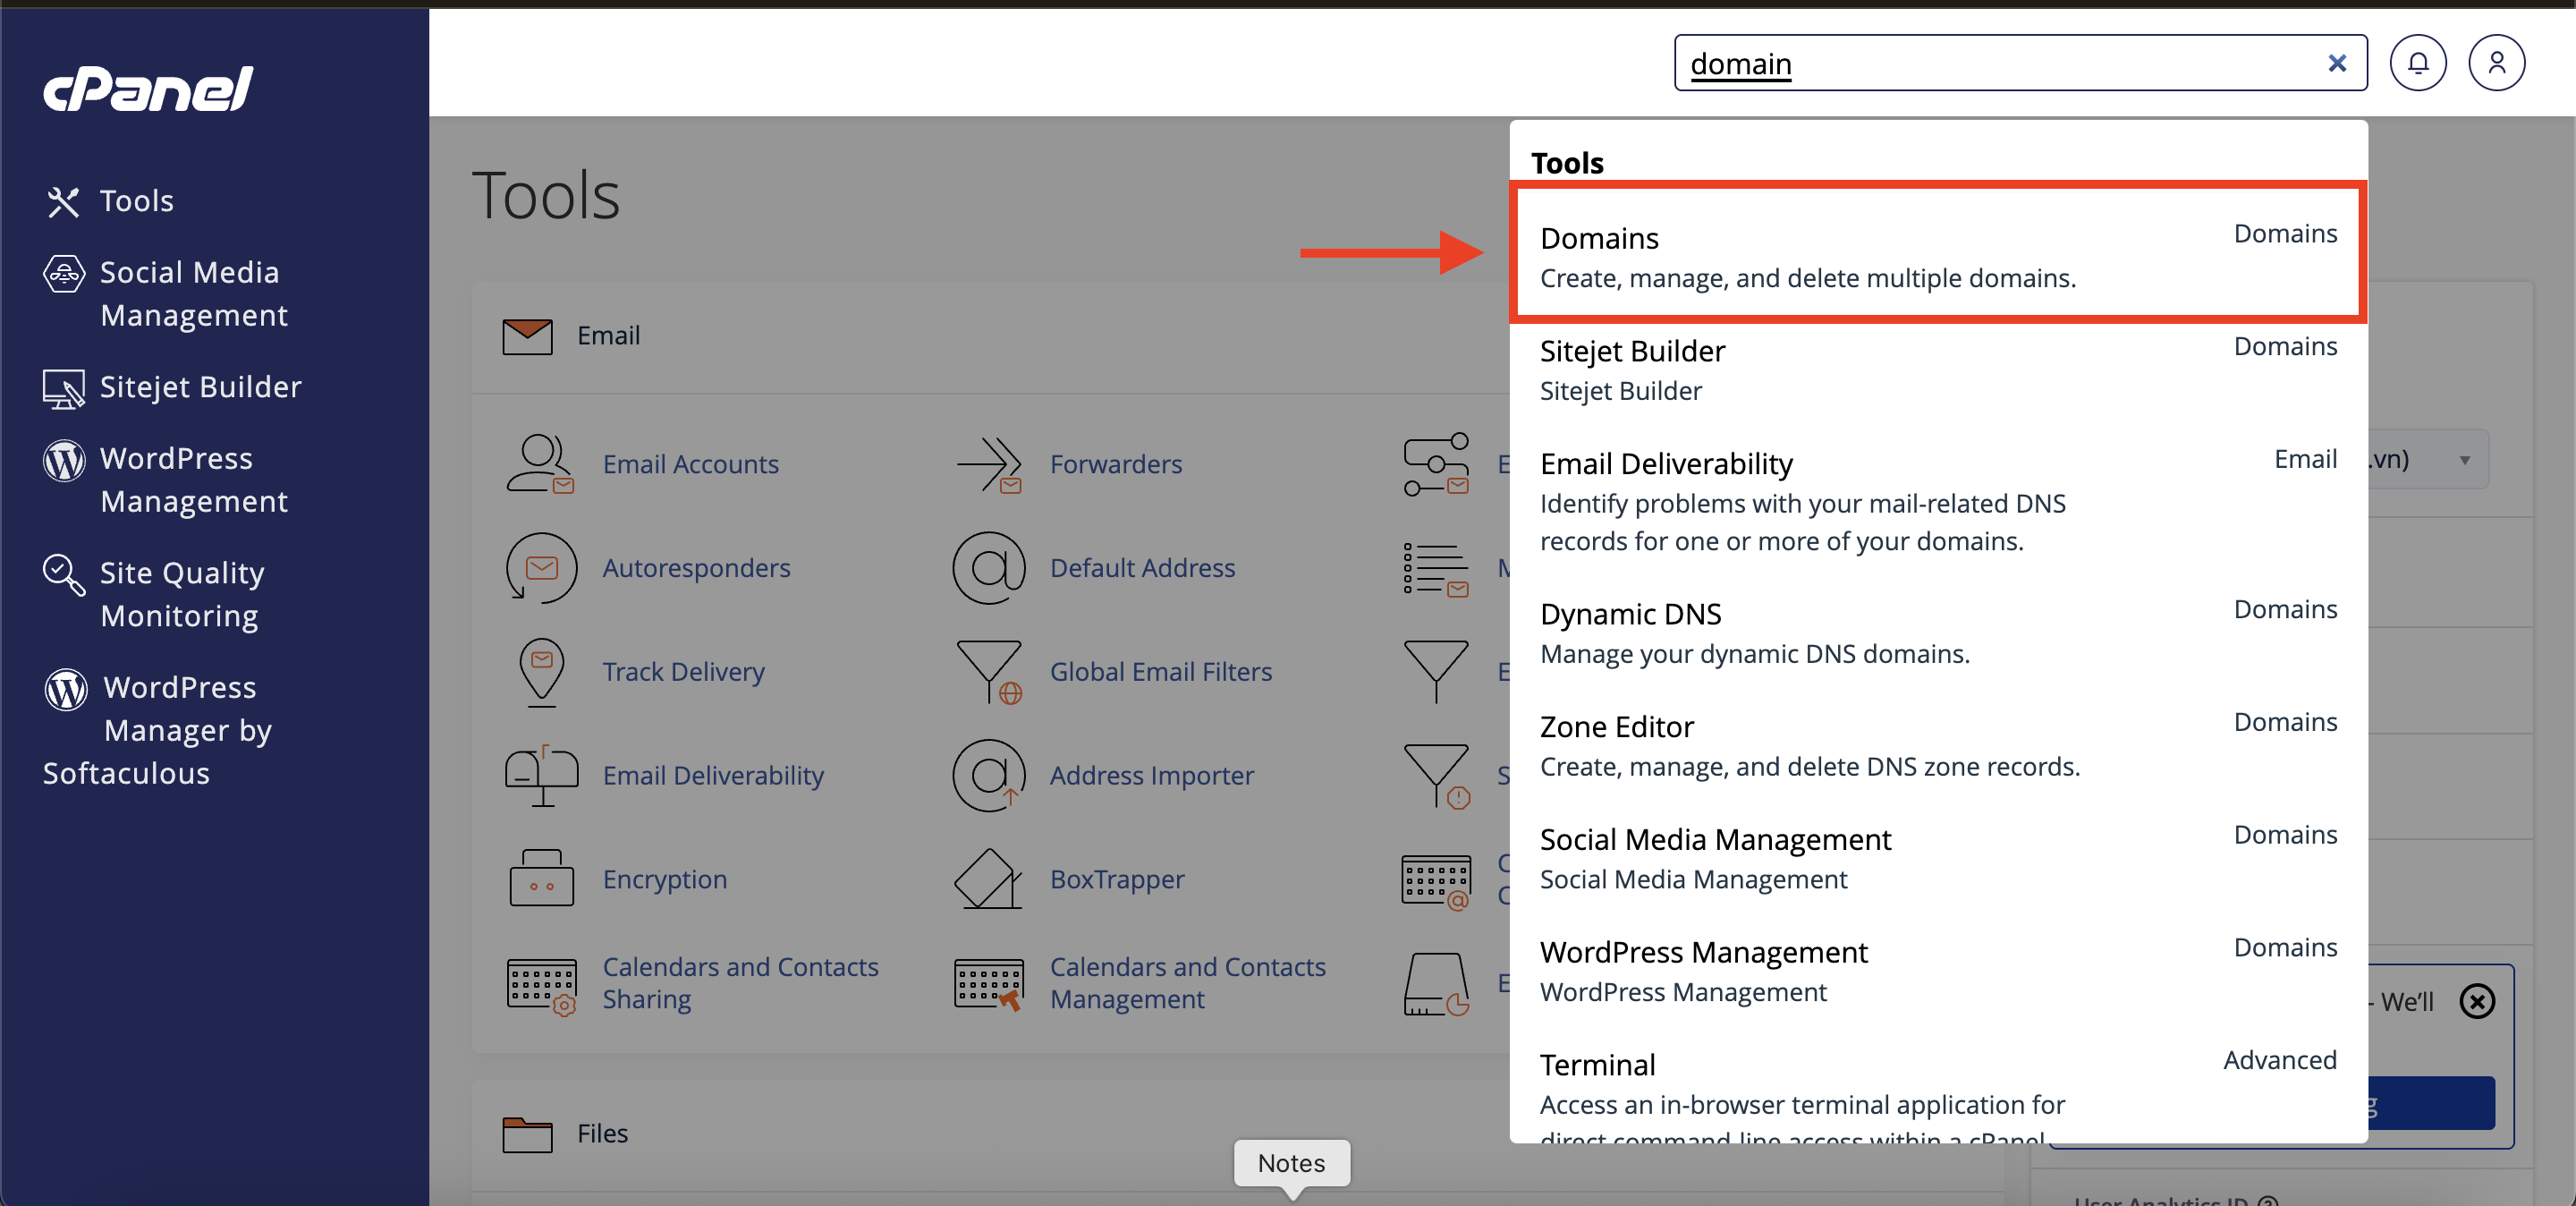Click the WordPress Manager by Softaculous icon

coord(66,690)
